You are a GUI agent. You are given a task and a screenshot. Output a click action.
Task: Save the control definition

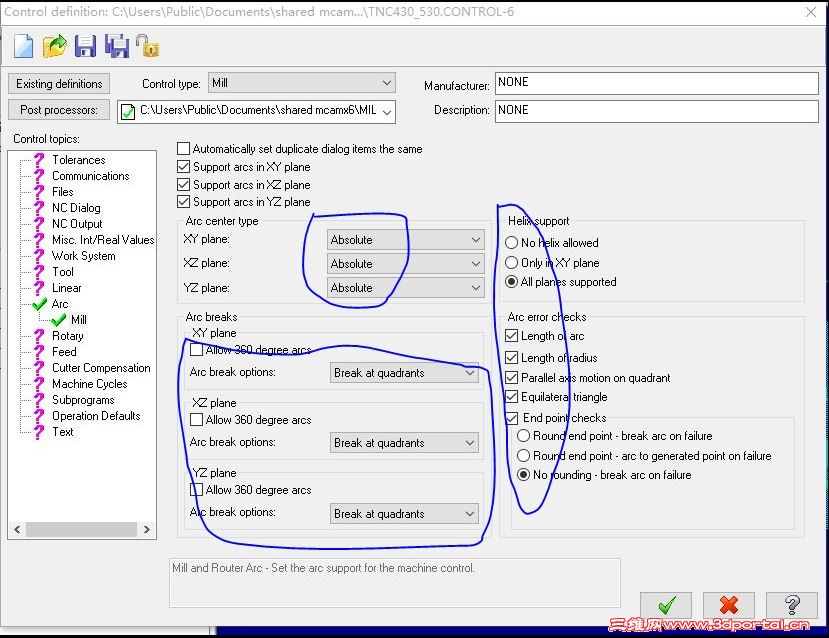[x=85, y=46]
